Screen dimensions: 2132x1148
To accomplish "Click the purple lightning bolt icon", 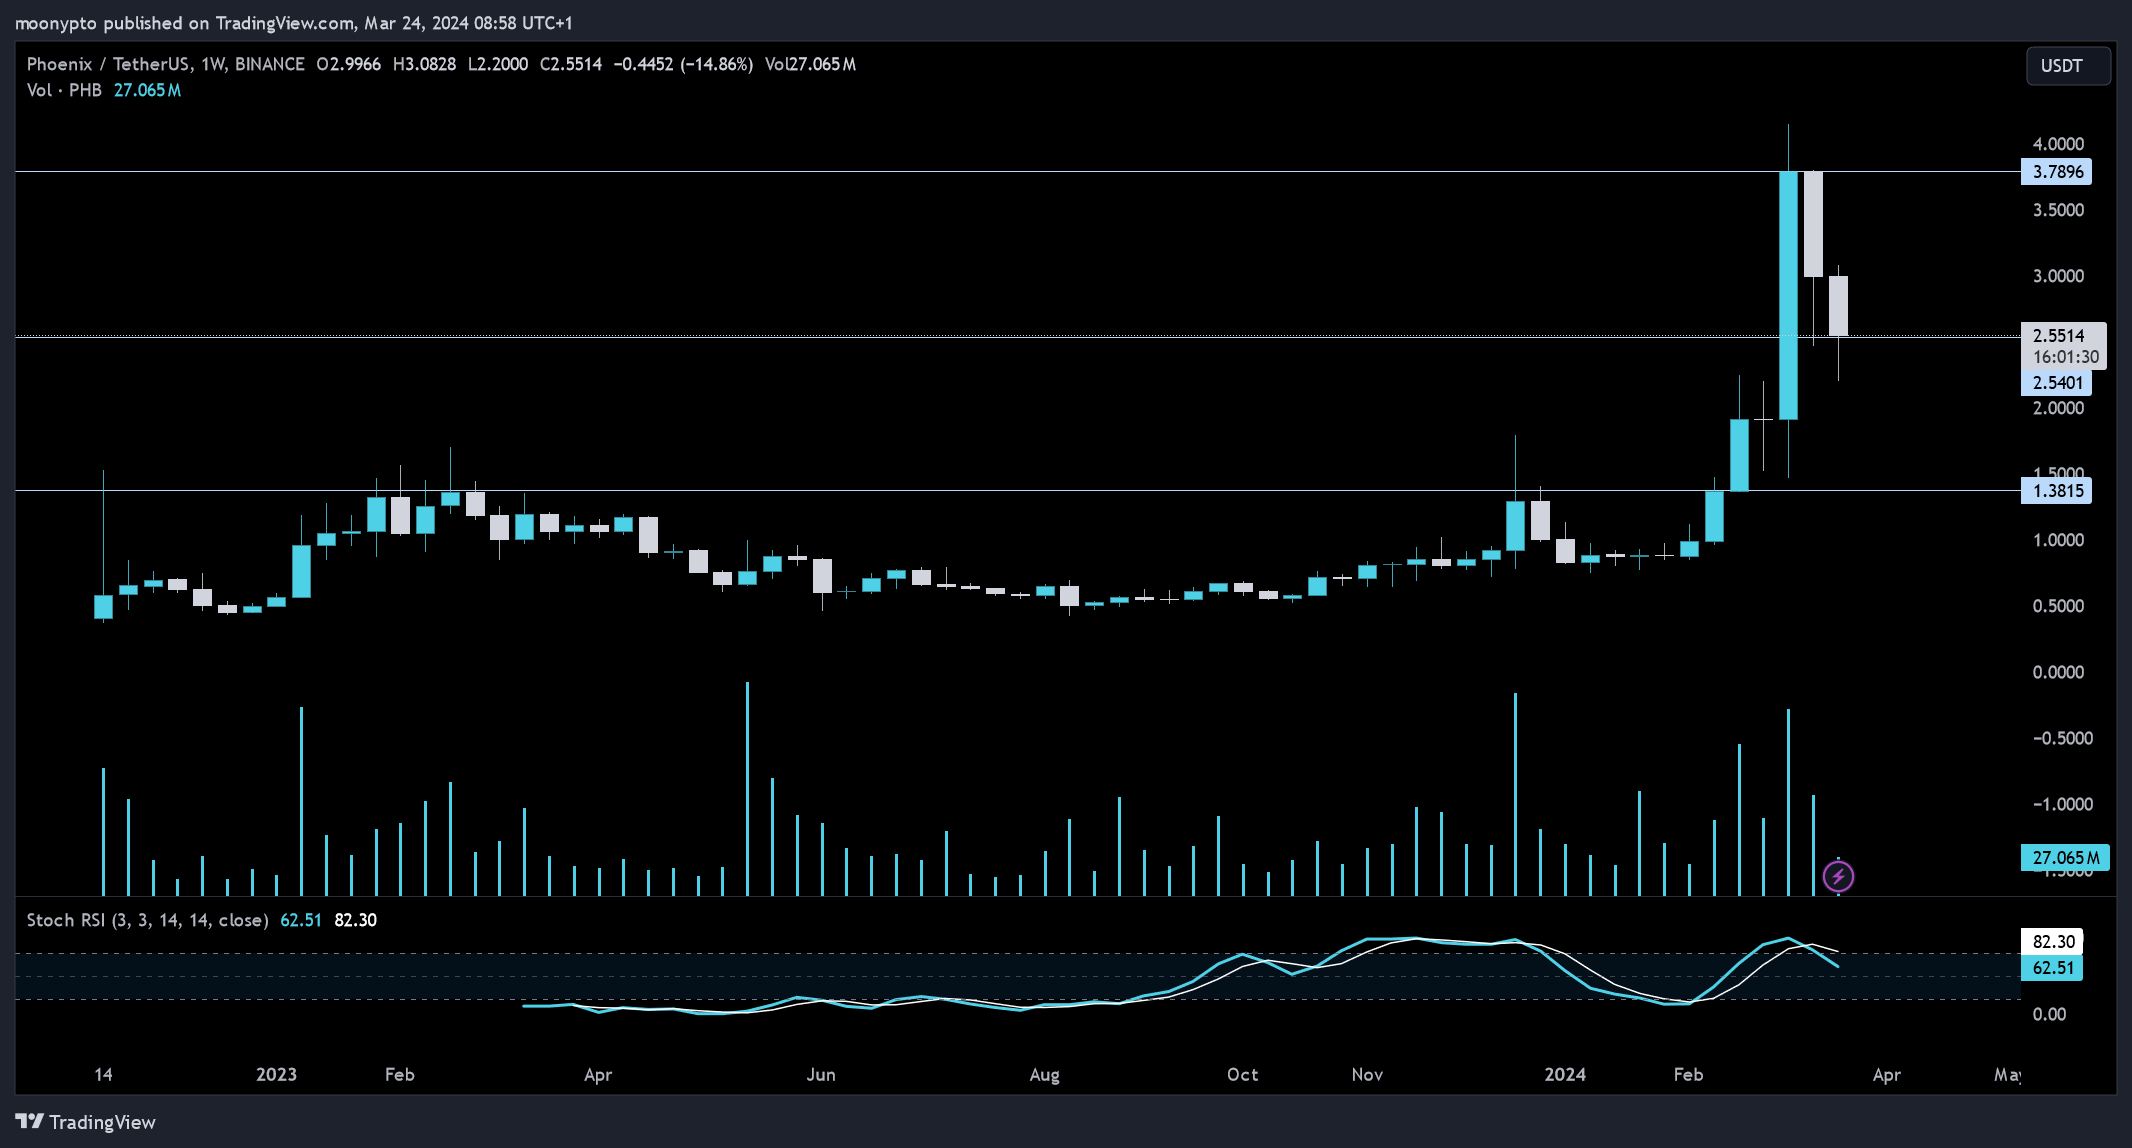I will tap(1838, 877).
